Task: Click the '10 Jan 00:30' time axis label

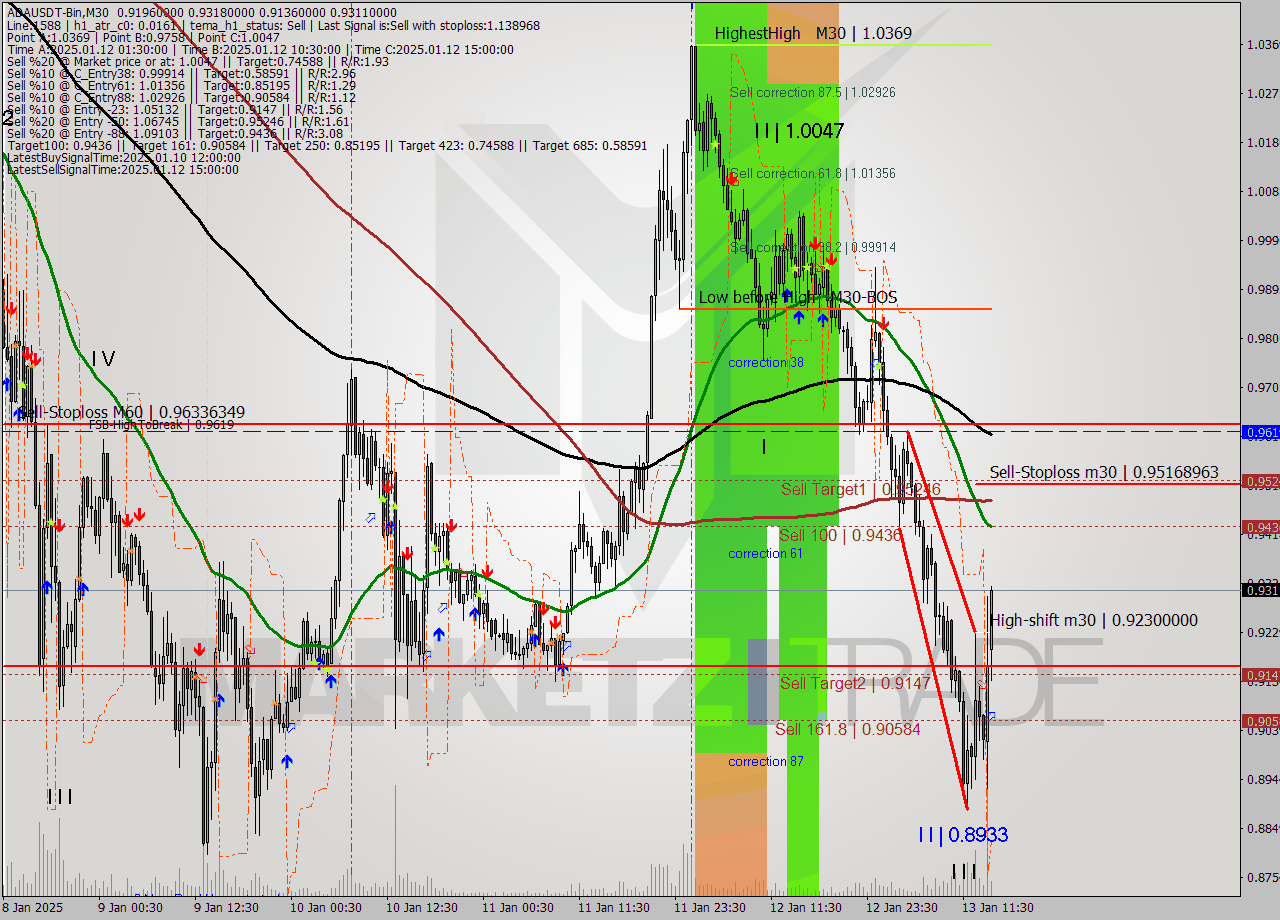Action: point(324,907)
